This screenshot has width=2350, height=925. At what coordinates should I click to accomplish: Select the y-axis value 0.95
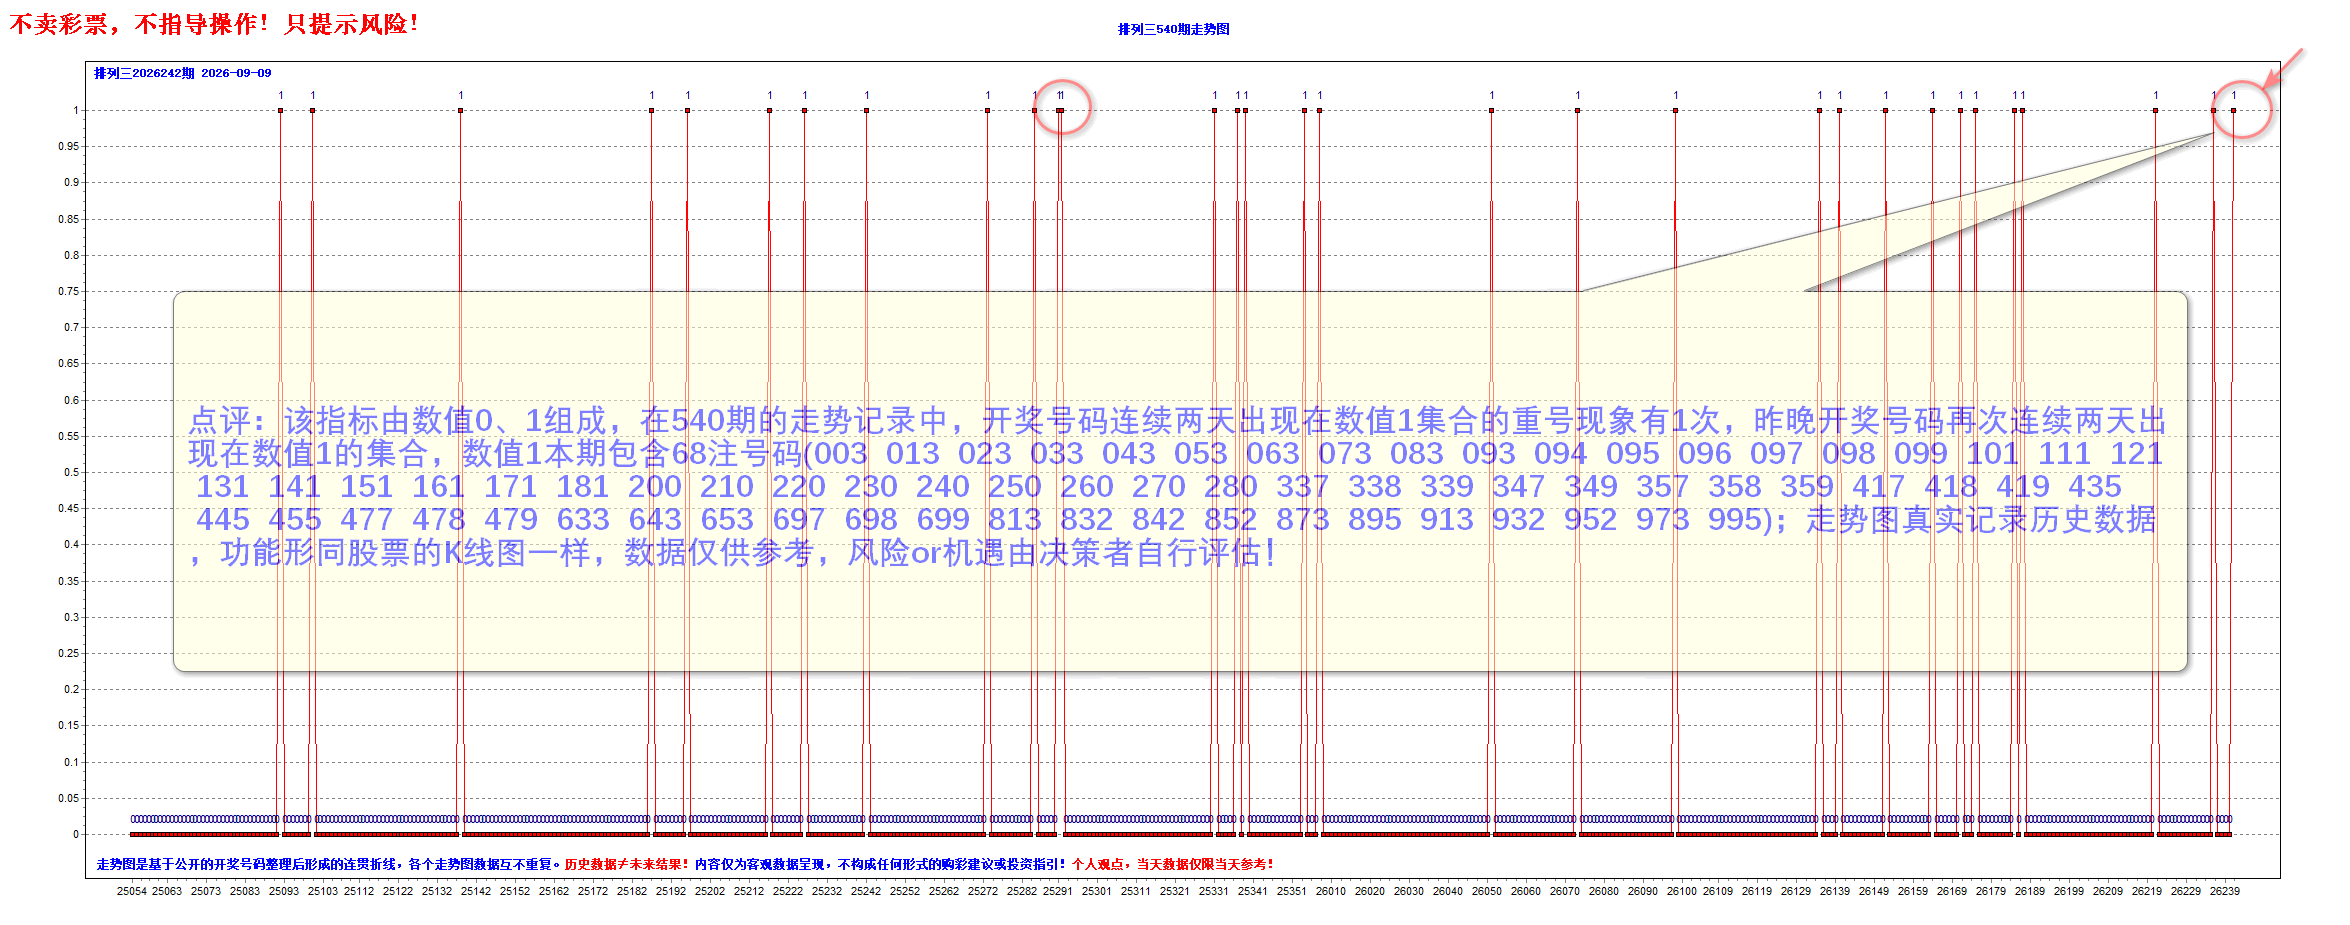pyautogui.click(x=68, y=146)
